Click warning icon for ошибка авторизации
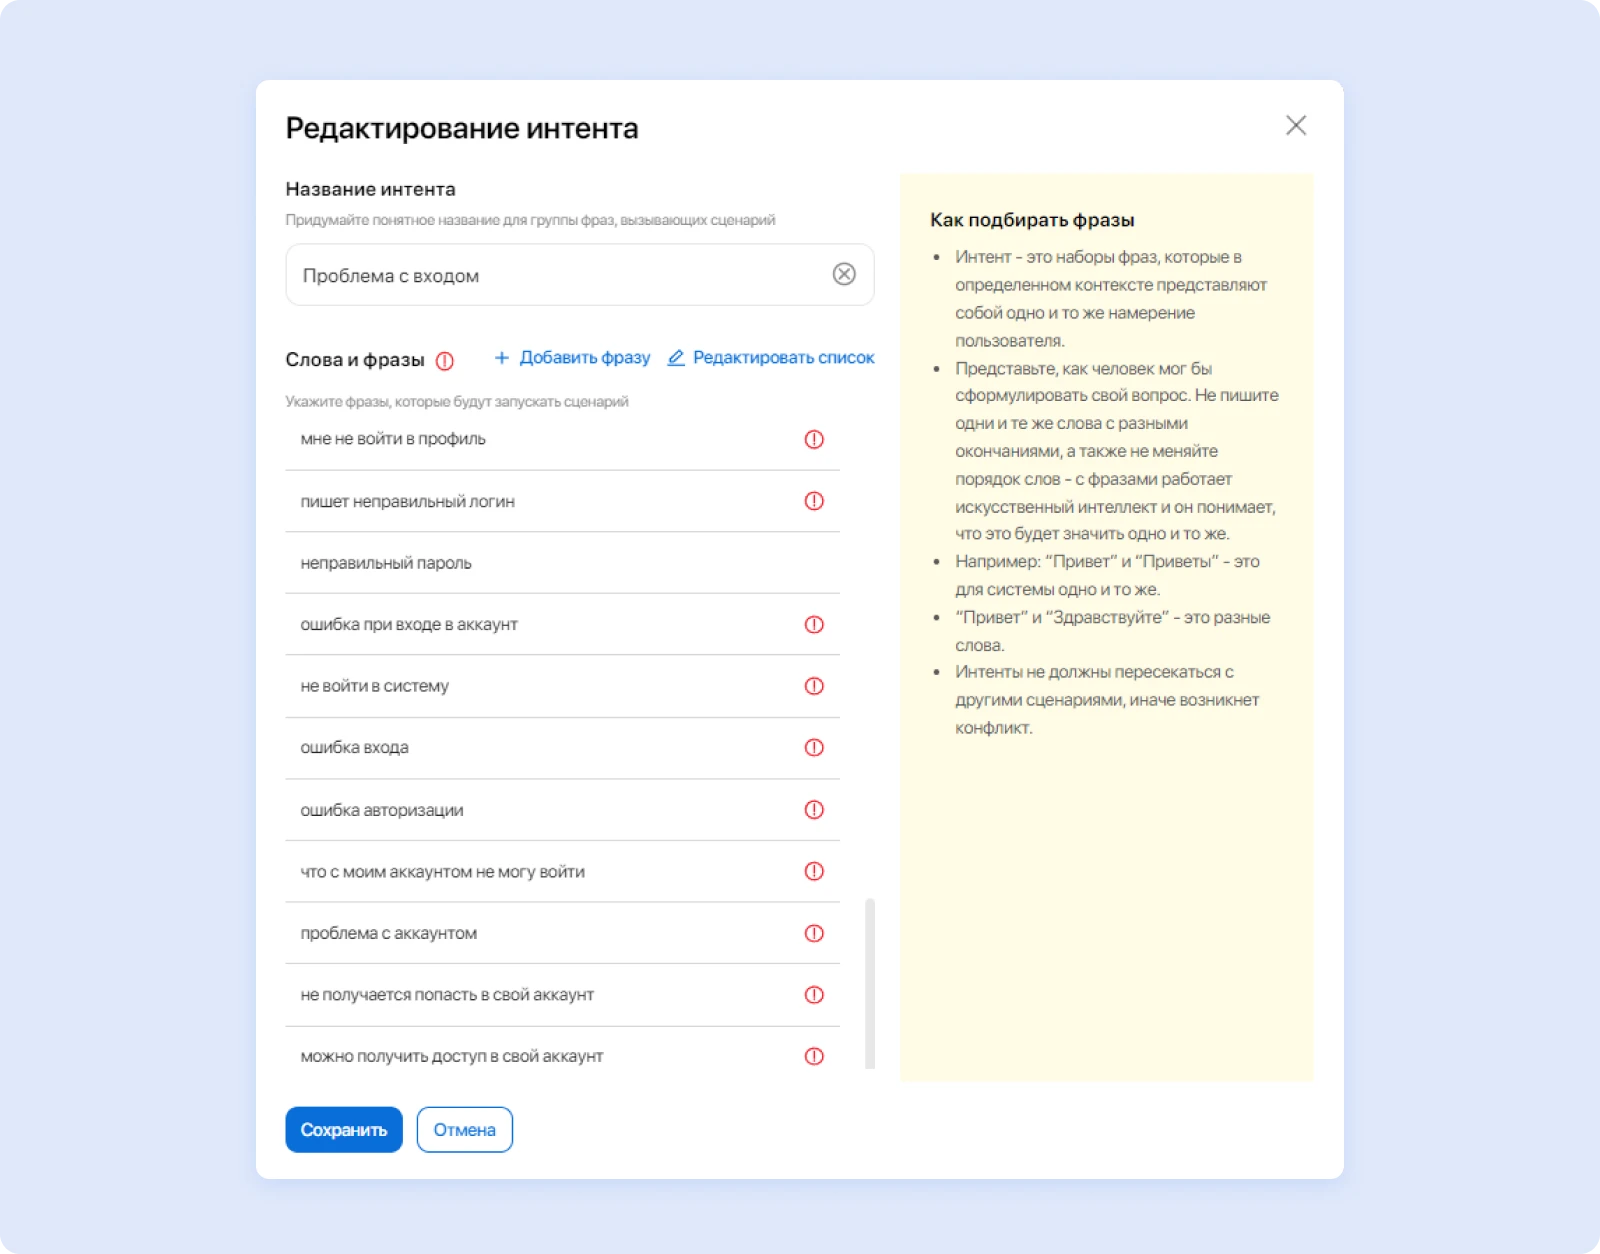The image size is (1600, 1254). 814,809
